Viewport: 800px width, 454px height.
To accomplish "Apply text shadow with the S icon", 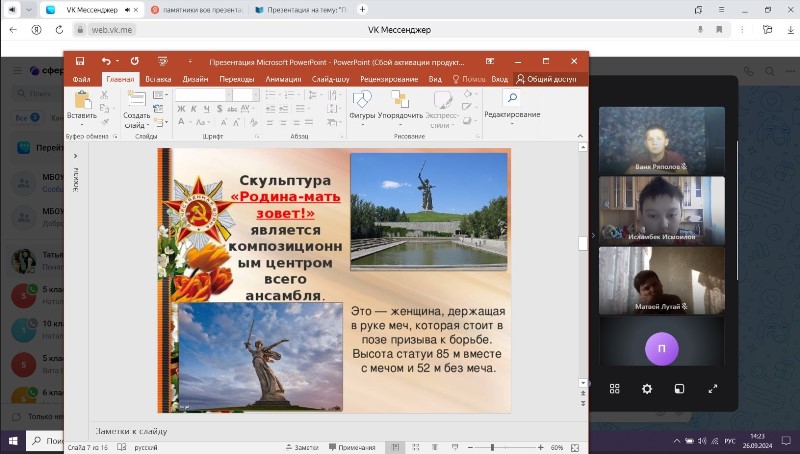I will tap(219, 109).
